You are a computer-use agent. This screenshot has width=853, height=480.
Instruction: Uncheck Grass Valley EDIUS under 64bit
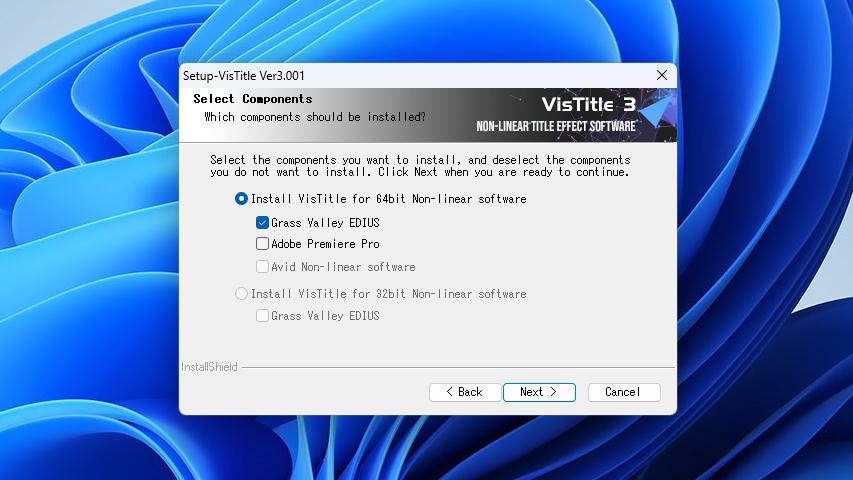pyautogui.click(x=262, y=223)
